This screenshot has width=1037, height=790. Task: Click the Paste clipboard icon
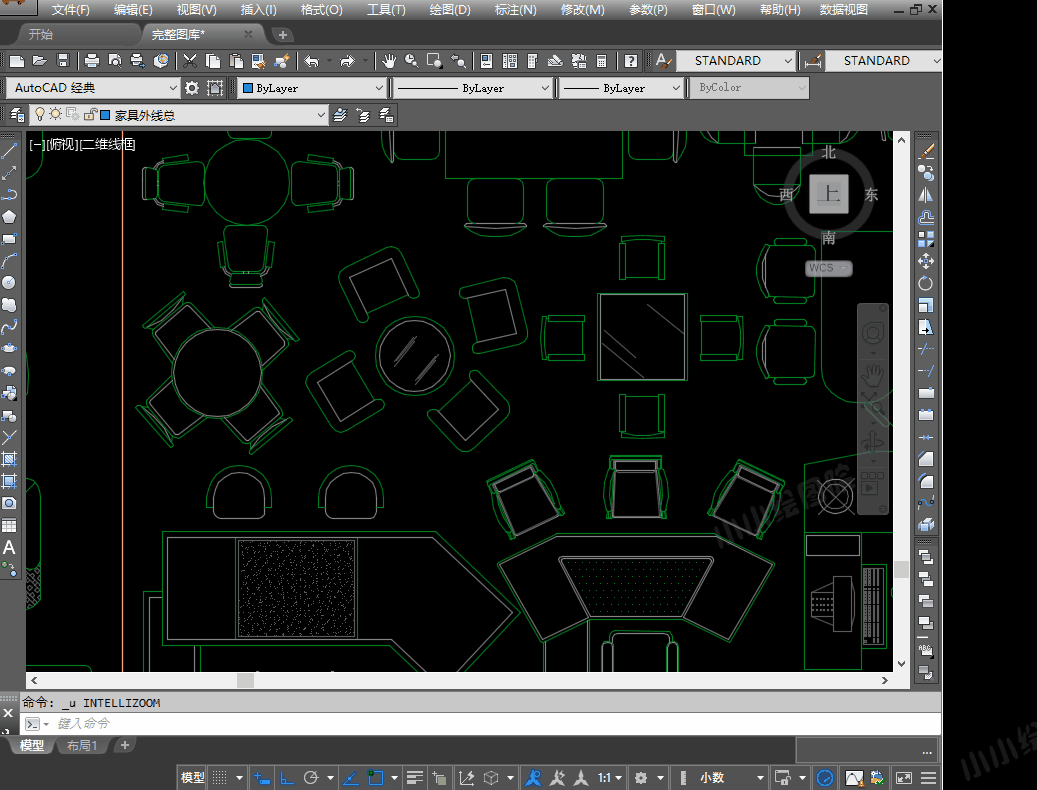(x=236, y=61)
